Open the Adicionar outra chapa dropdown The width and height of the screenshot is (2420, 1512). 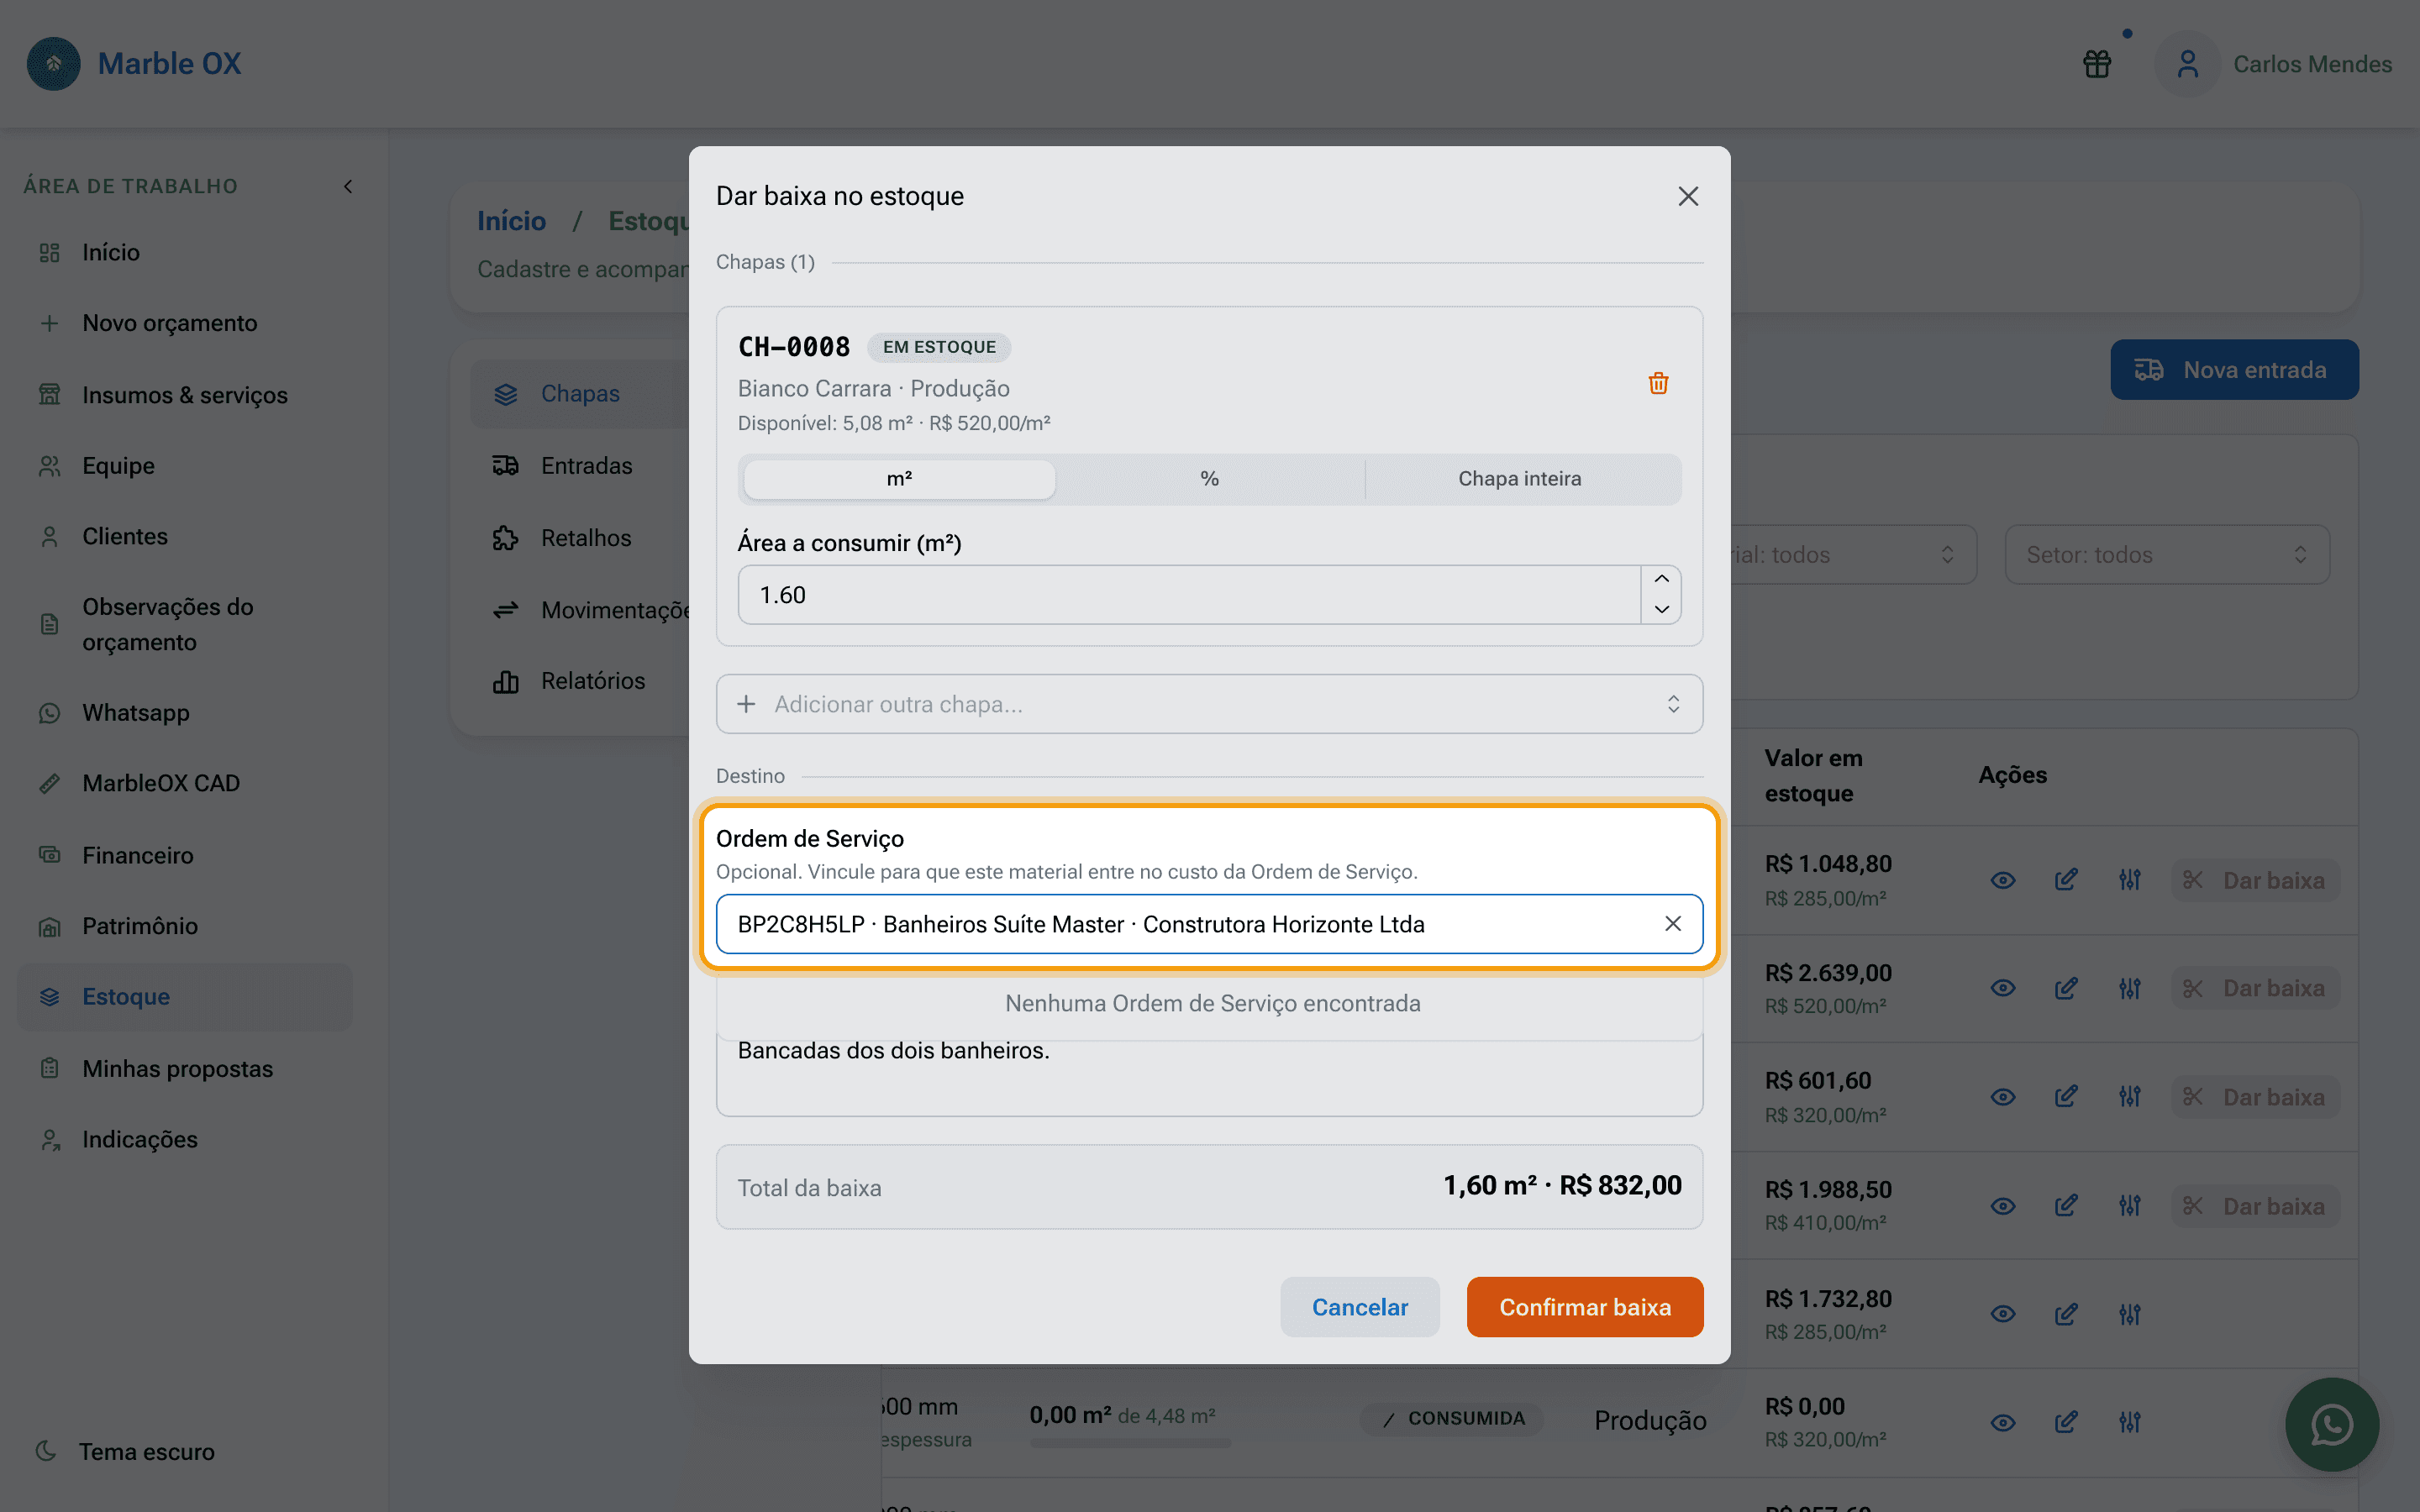click(x=1209, y=704)
